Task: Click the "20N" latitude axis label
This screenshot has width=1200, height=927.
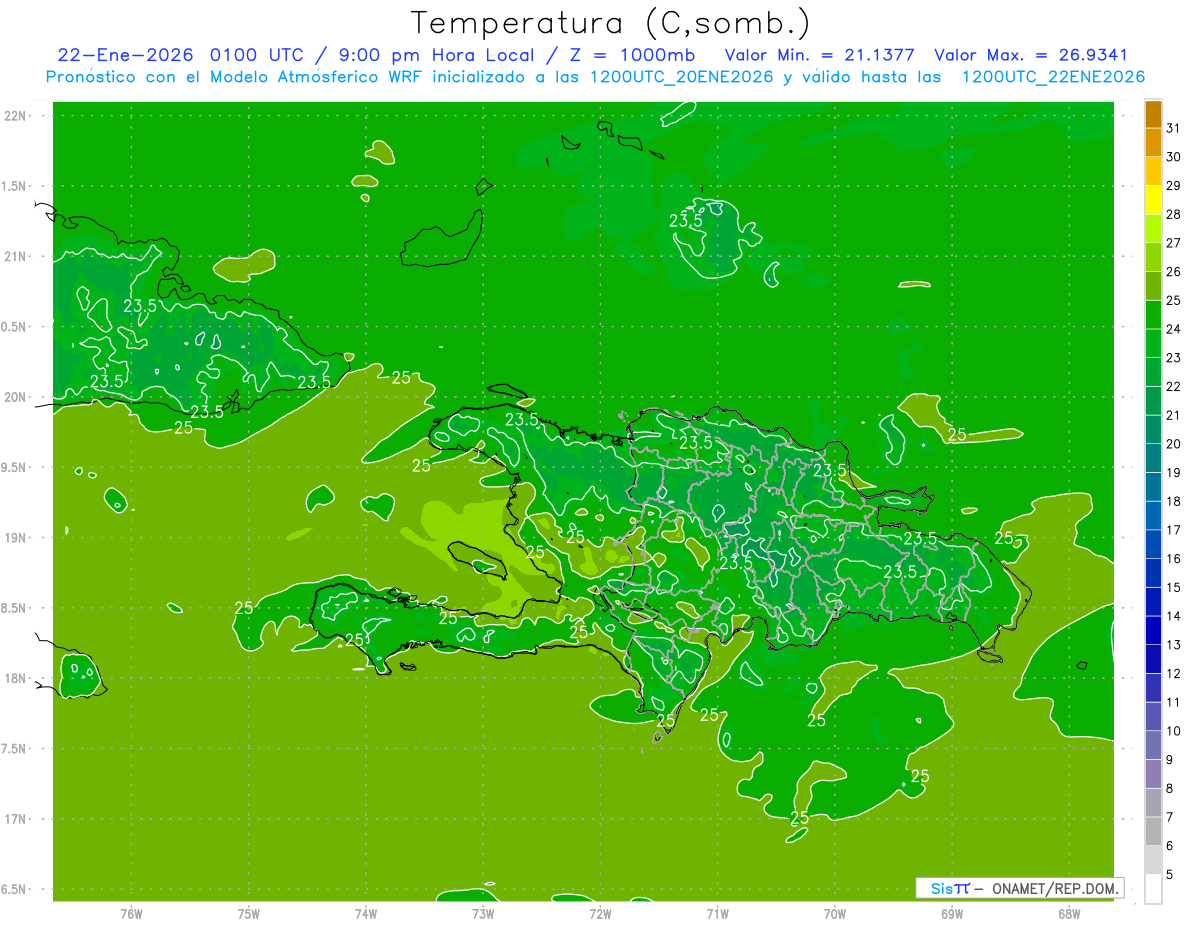Action: [x=15, y=397]
